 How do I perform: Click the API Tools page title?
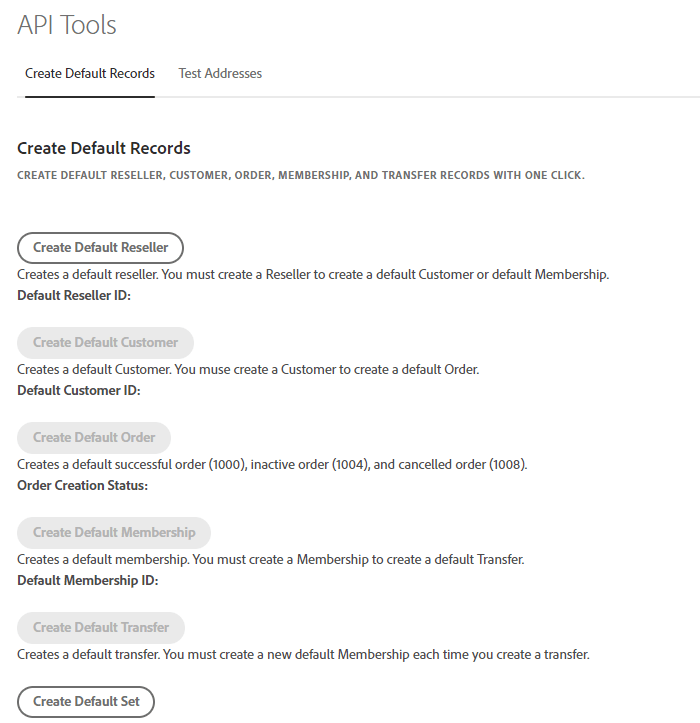coord(67,26)
